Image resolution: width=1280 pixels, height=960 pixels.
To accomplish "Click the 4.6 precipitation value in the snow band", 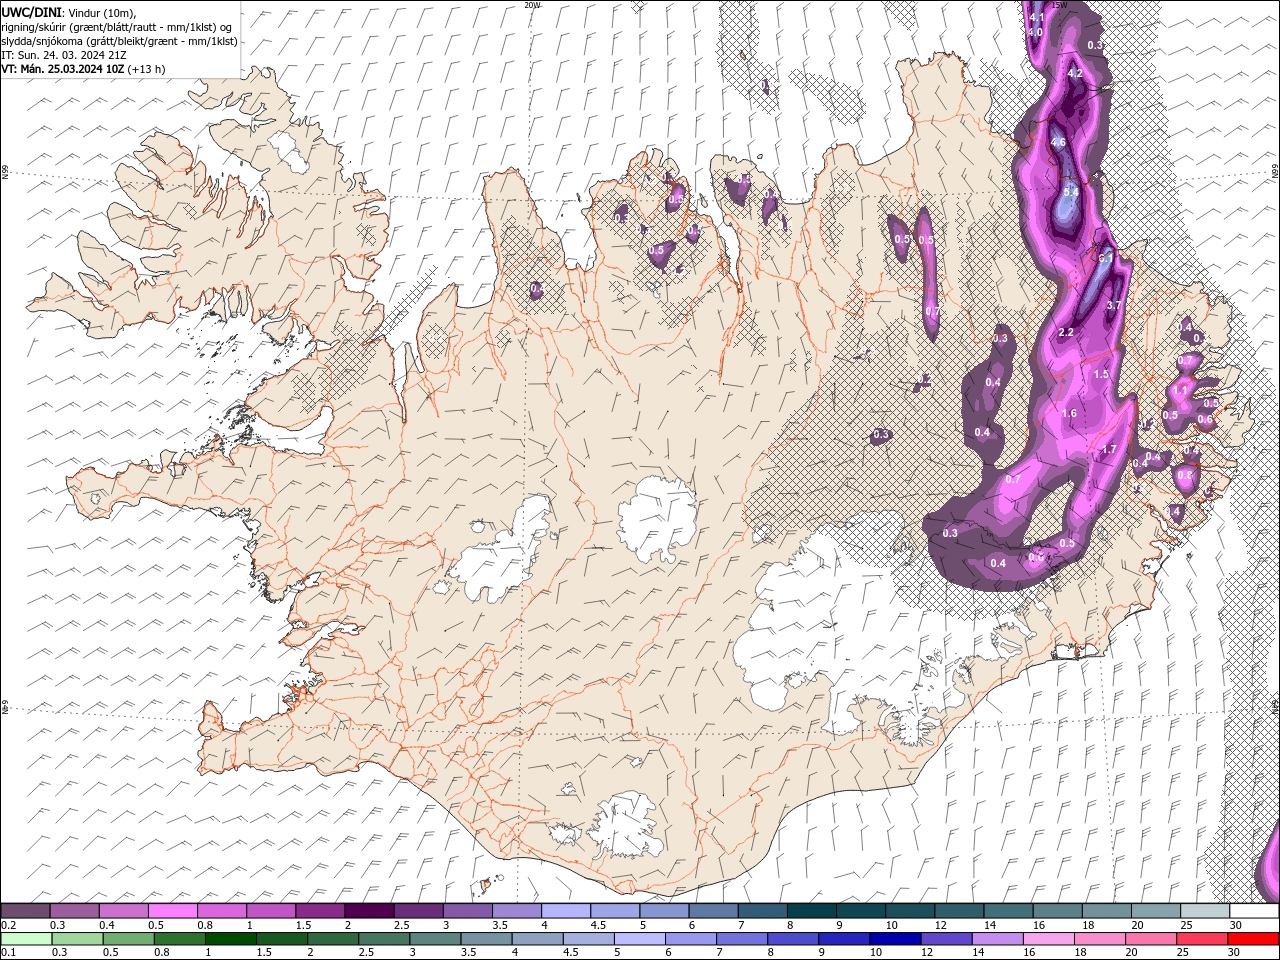I will [x=1059, y=142].
